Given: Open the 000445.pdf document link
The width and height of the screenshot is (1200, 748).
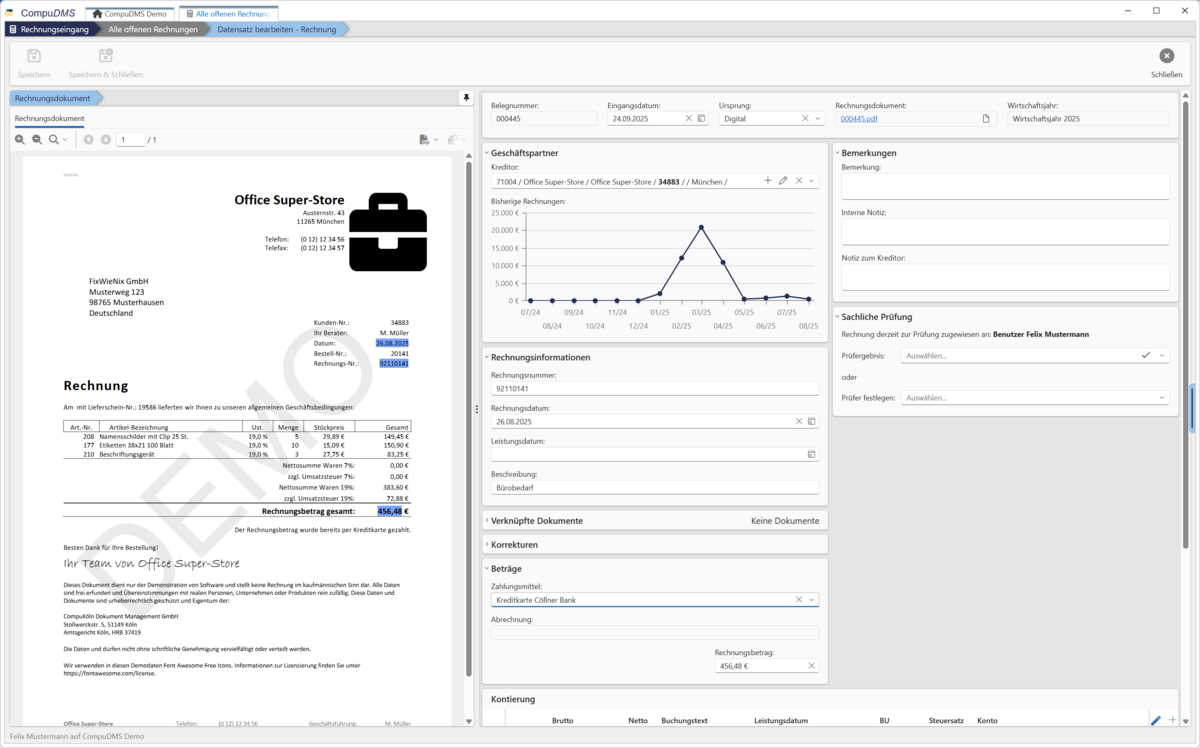Looking at the screenshot, I should pyautogui.click(x=860, y=118).
